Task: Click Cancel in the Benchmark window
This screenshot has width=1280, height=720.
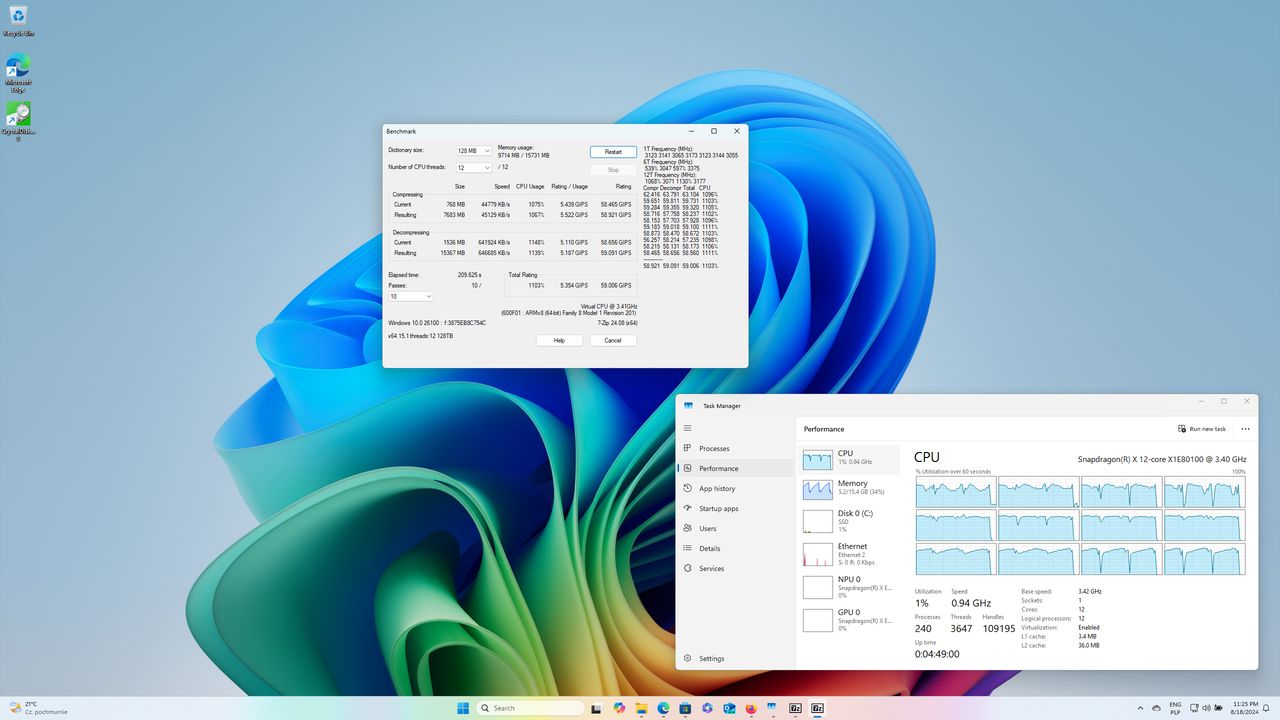Action: coord(613,340)
